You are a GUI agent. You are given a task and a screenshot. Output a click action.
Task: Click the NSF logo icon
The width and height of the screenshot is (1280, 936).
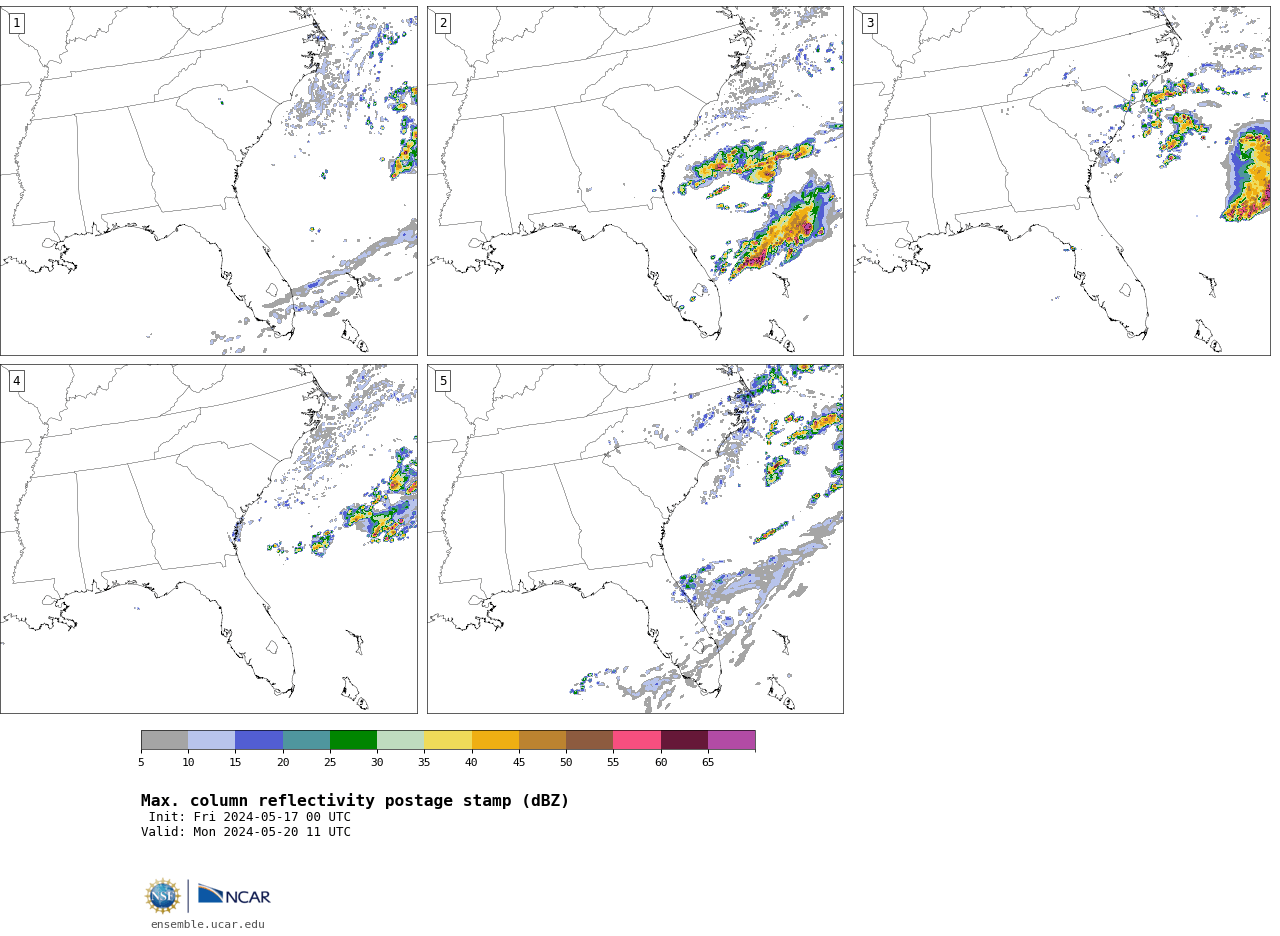click(x=163, y=895)
